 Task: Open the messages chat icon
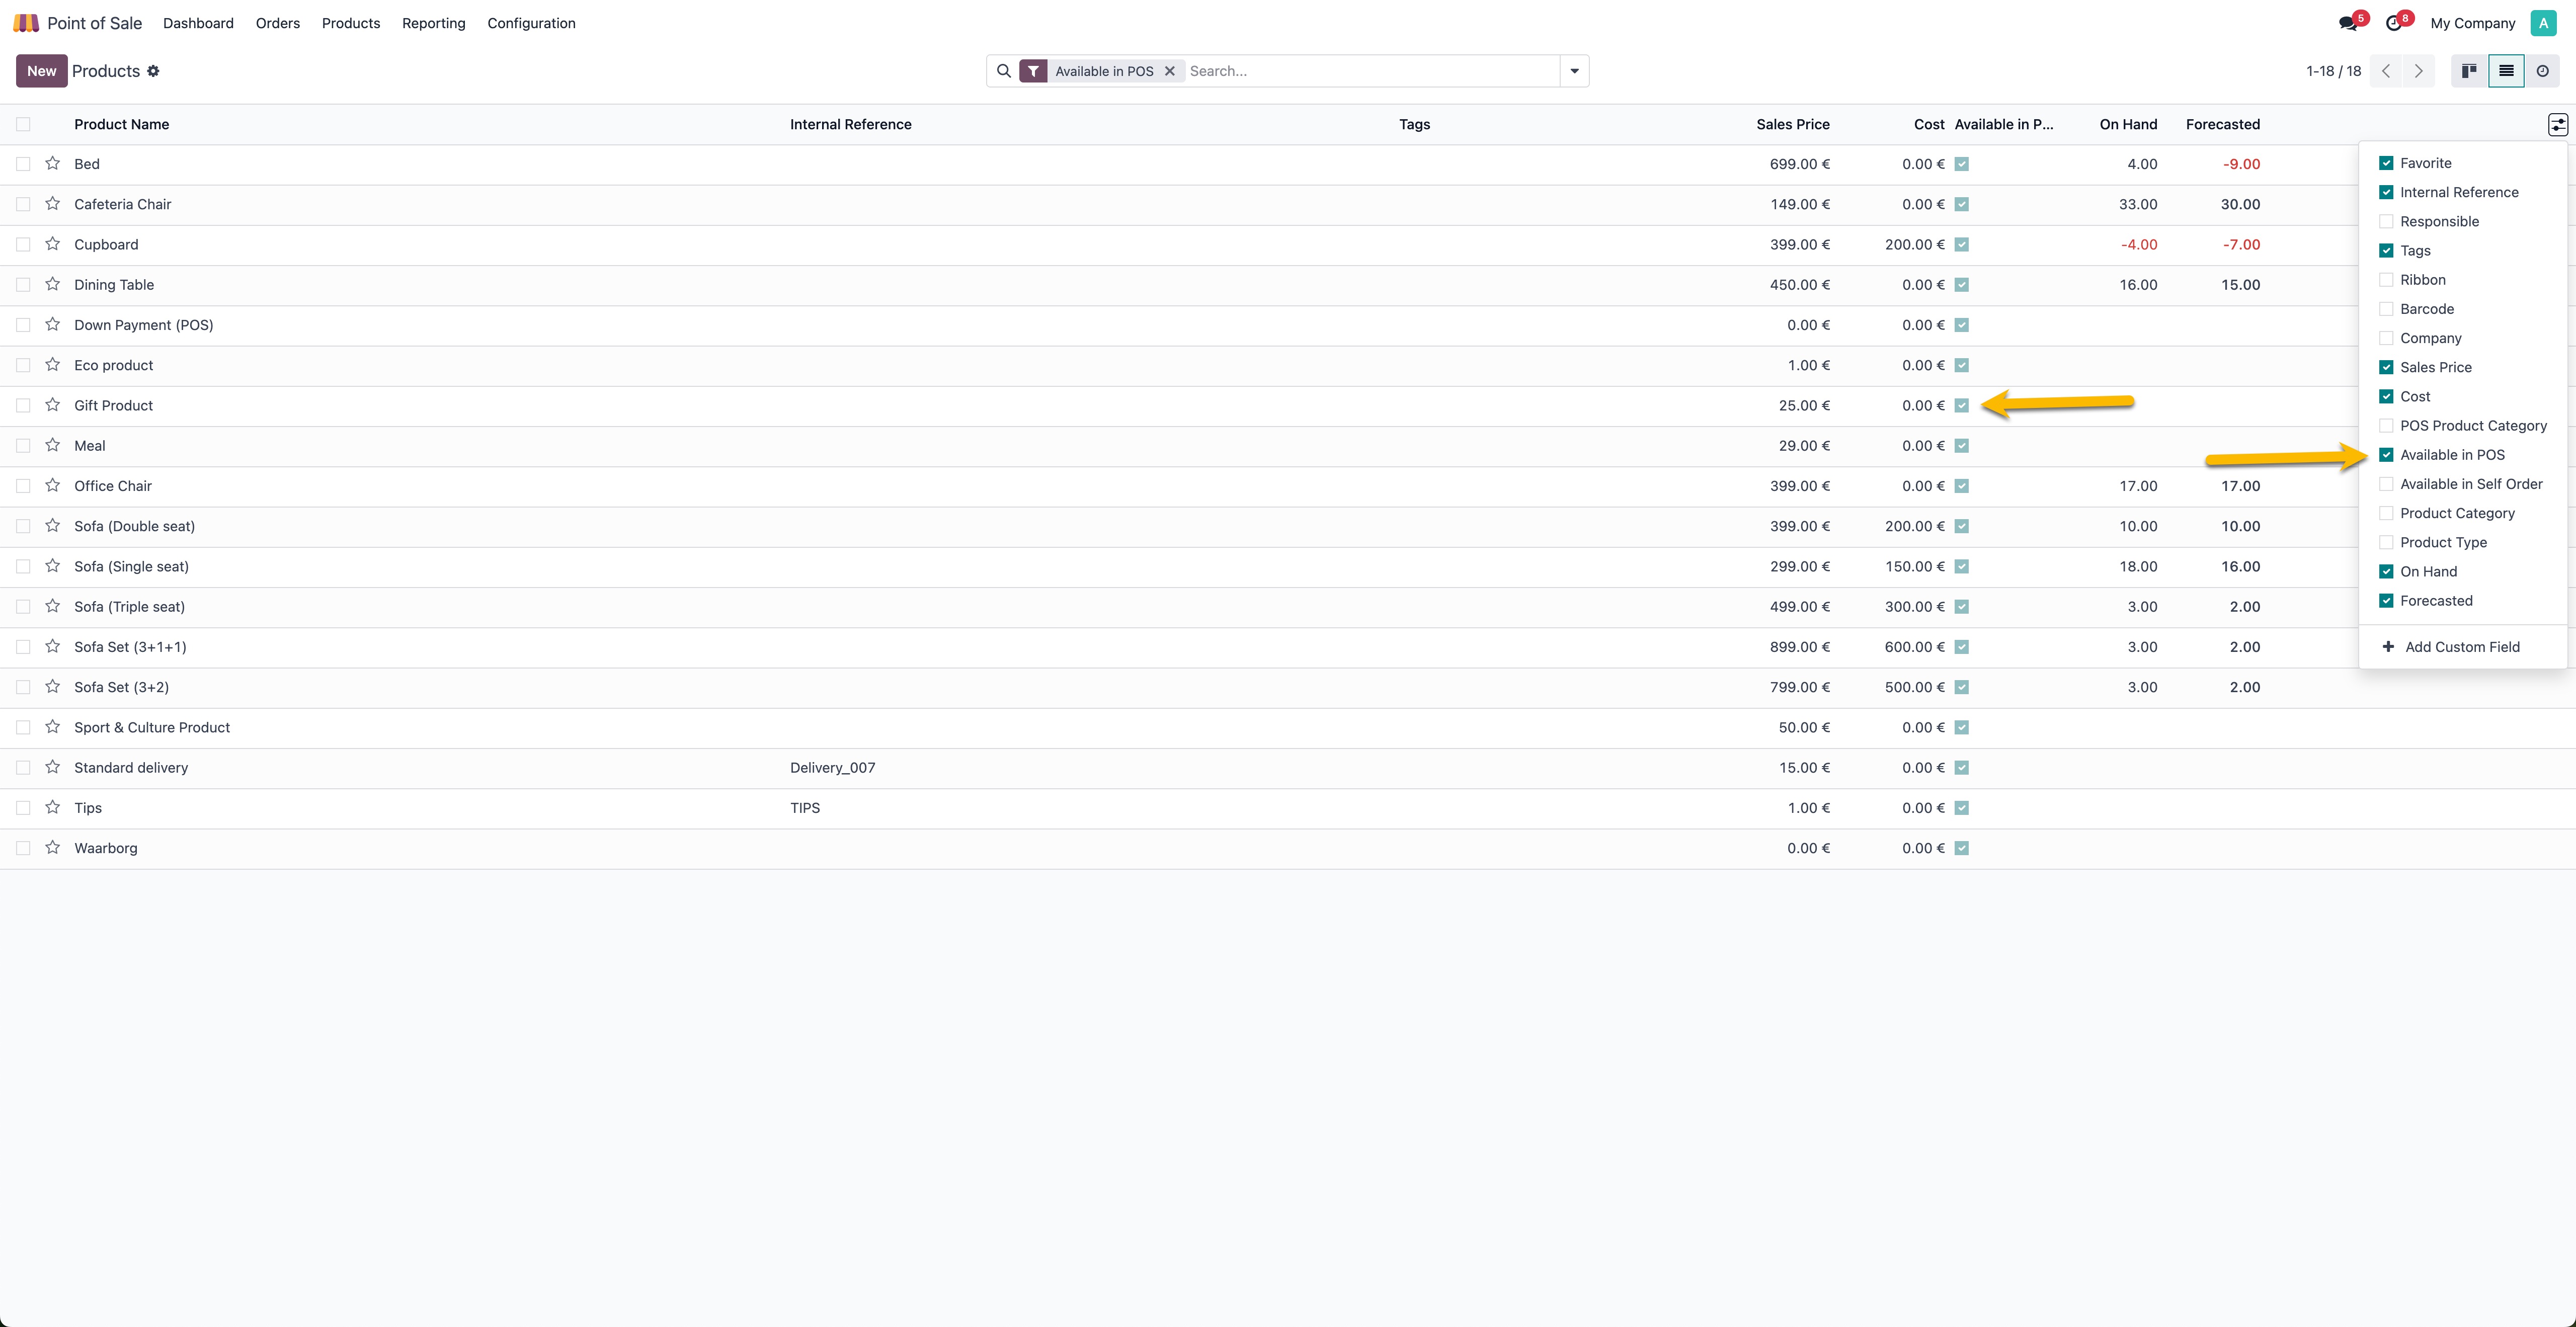click(2348, 23)
